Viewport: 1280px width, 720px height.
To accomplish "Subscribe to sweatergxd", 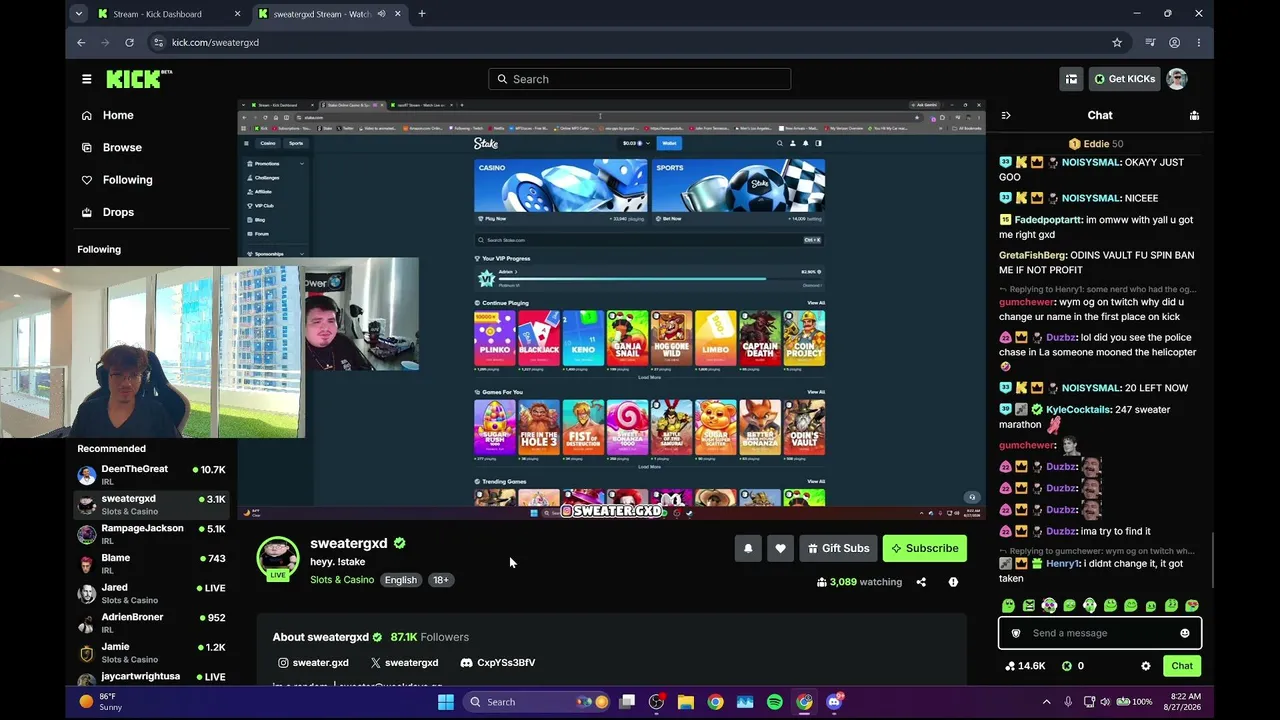I will pyautogui.click(x=925, y=548).
